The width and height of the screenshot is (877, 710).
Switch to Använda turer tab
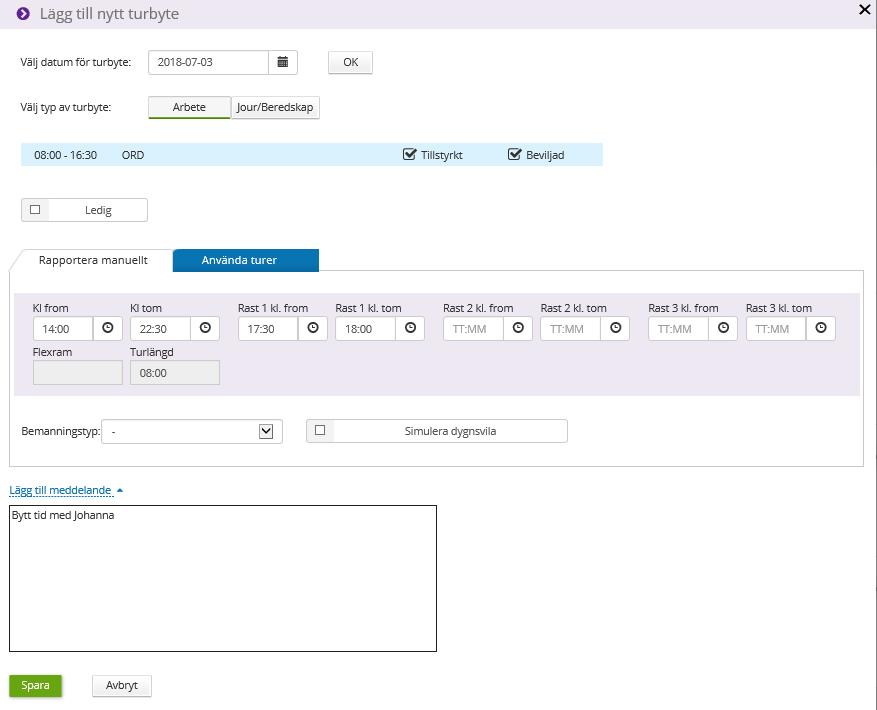246,260
